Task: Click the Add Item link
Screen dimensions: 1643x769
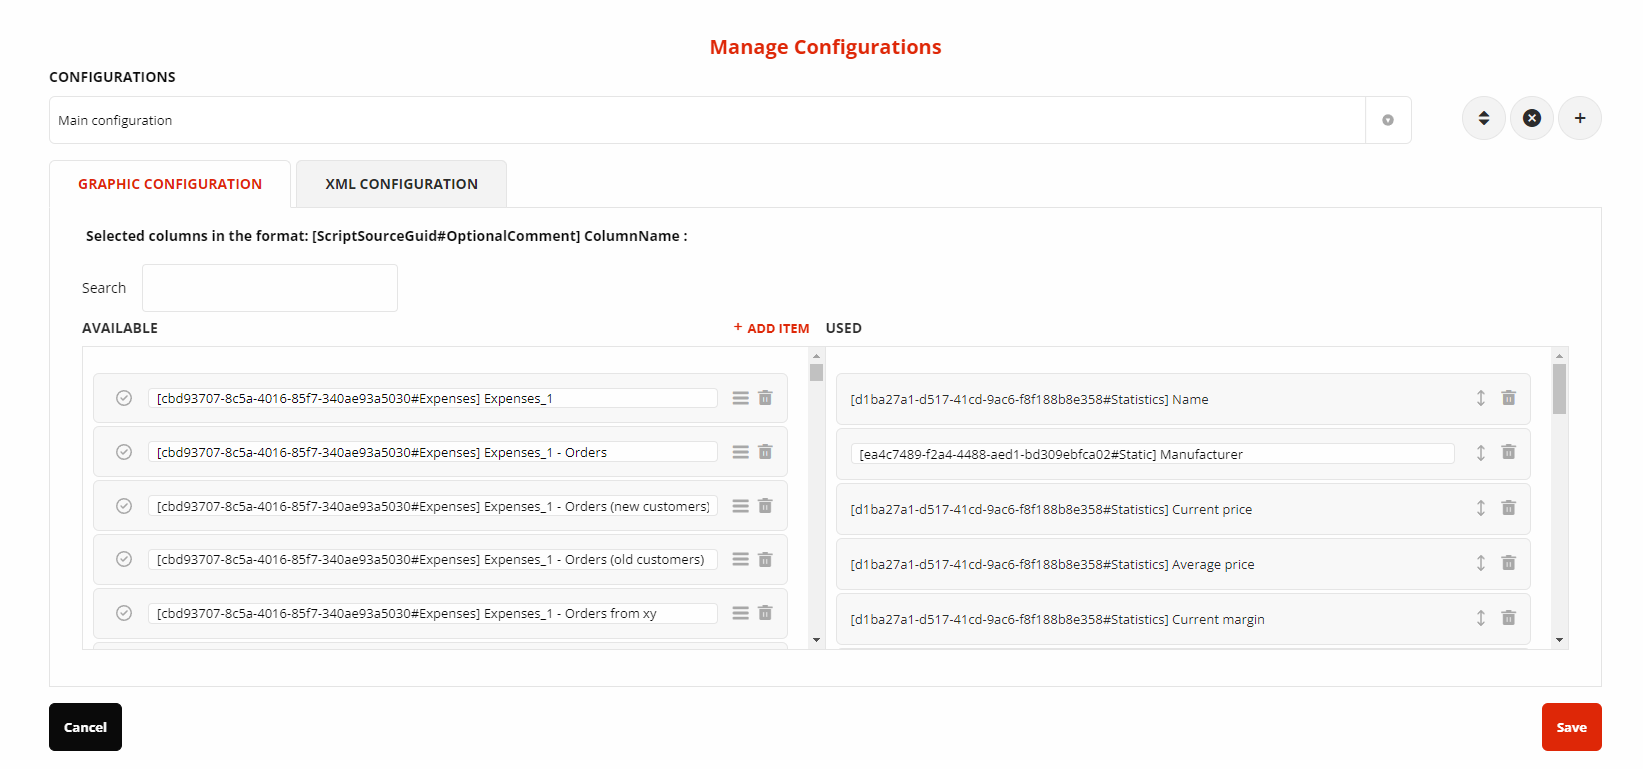Action: [771, 328]
